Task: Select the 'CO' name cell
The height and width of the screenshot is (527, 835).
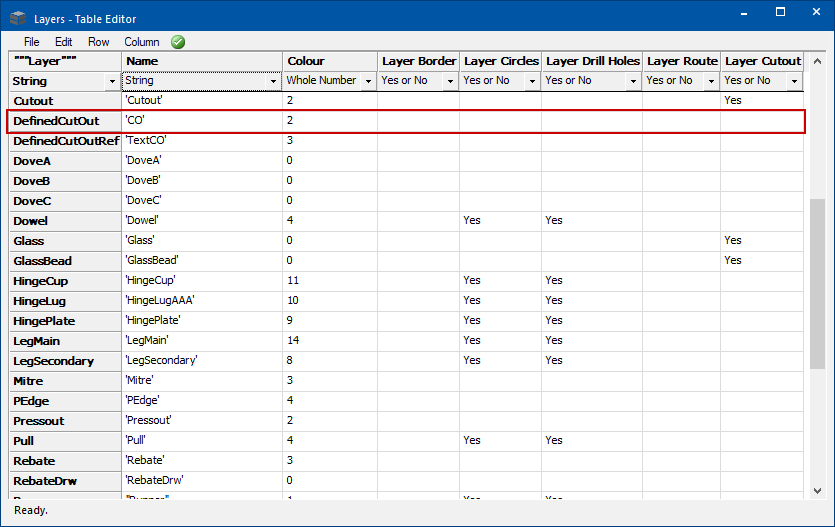Action: click(x=200, y=121)
